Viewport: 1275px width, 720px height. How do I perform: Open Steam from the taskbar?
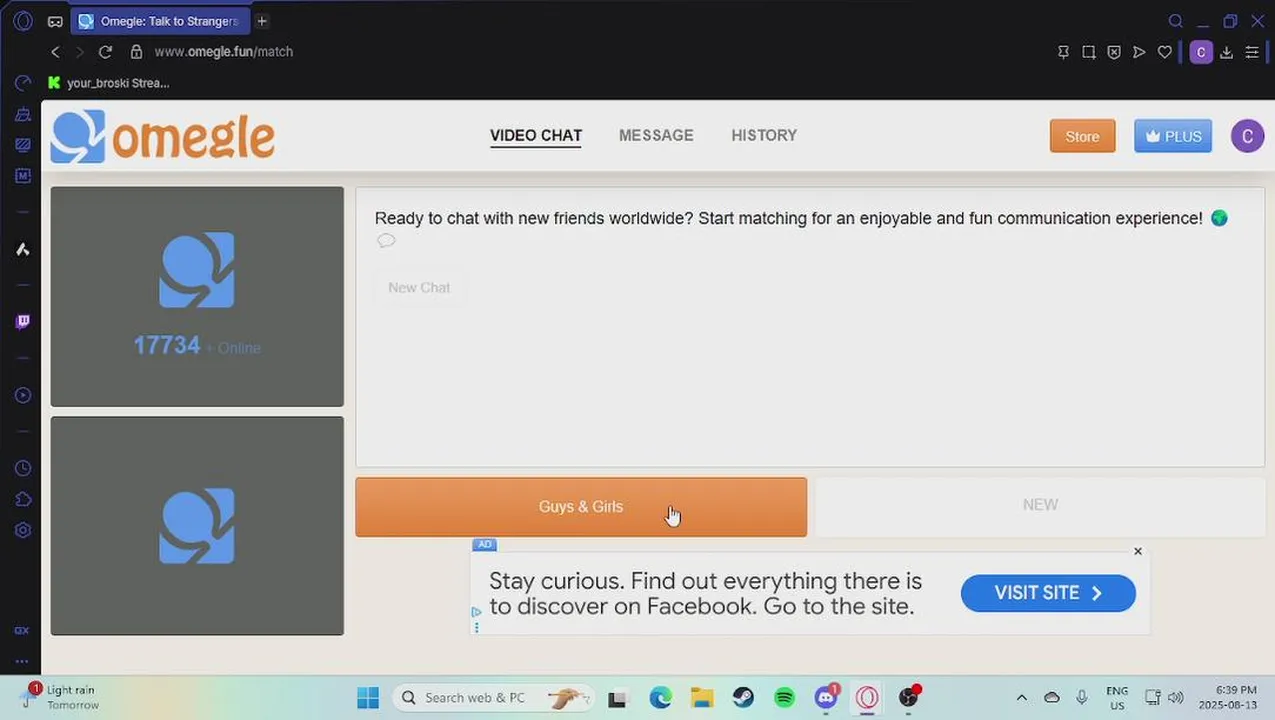pyautogui.click(x=743, y=697)
